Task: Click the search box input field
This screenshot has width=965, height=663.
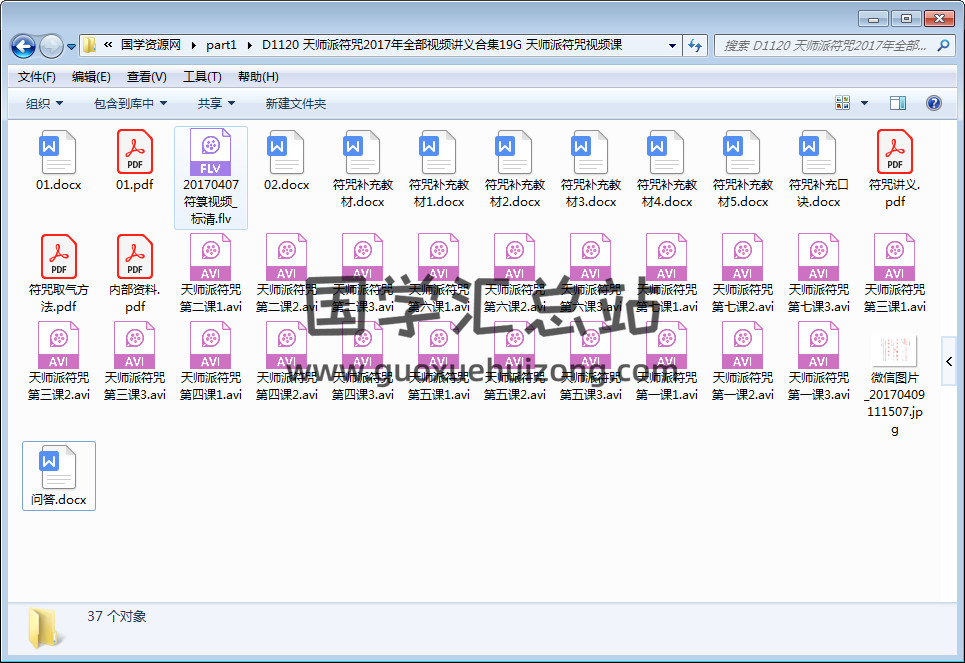Action: point(825,45)
